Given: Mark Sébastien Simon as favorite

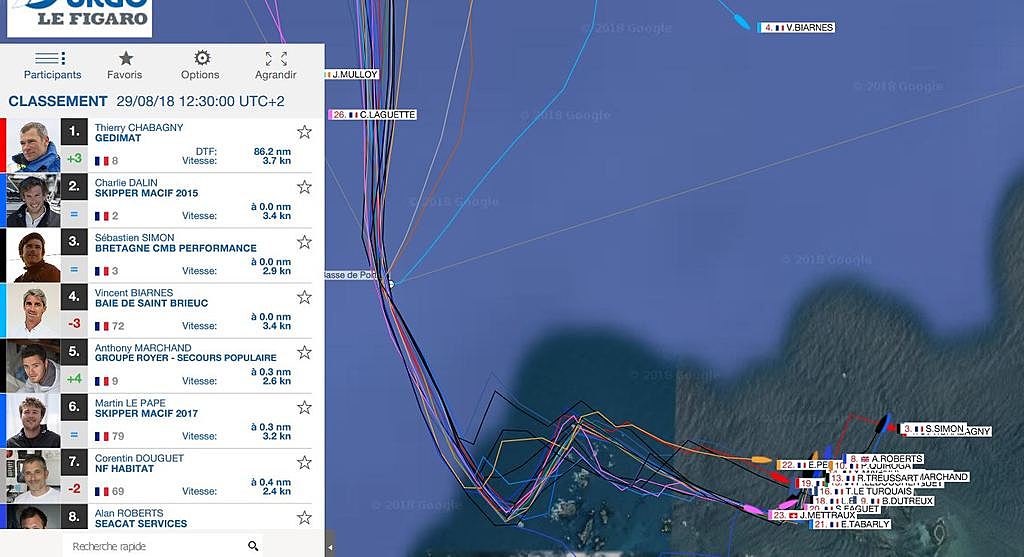Looking at the screenshot, I should 304,242.
